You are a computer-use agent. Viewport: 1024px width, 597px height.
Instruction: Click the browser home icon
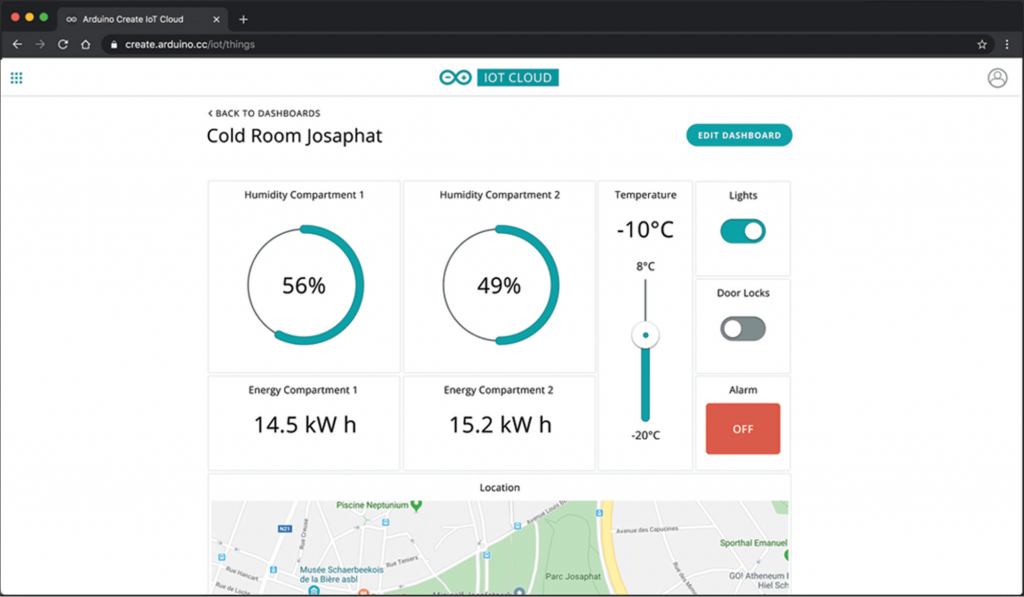point(85,44)
